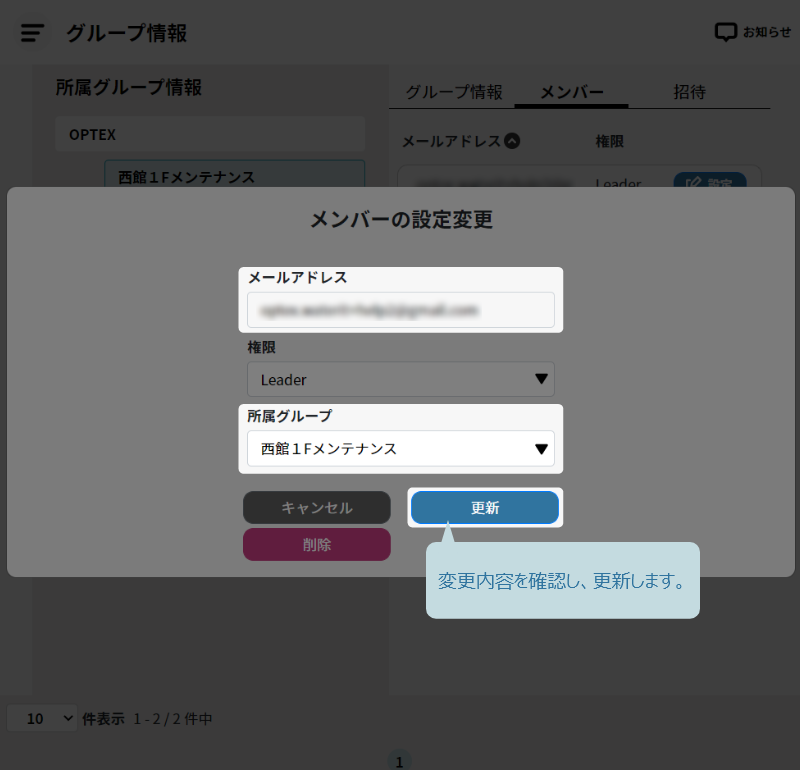Open the お知らせ notifications icon
The height and width of the screenshot is (770, 800).
tap(726, 32)
